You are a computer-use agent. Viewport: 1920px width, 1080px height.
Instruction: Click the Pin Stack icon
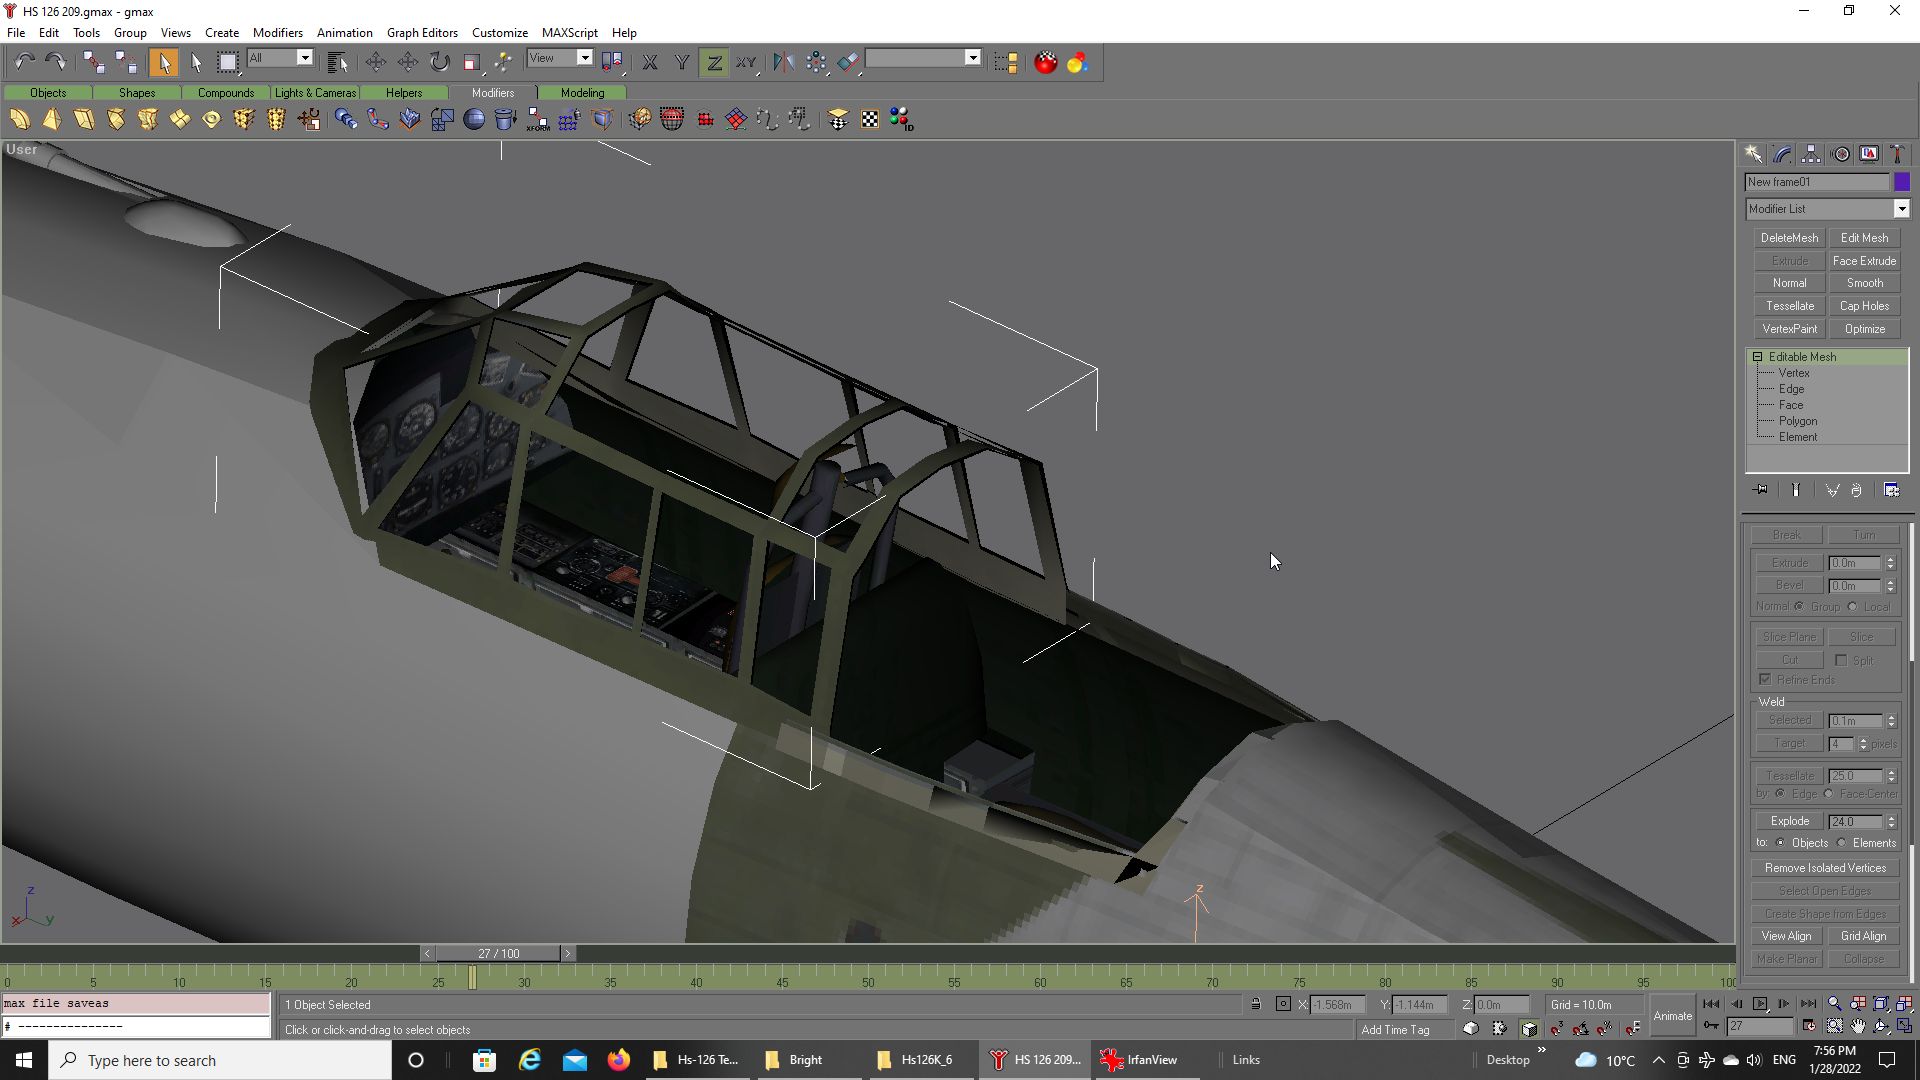[1761, 490]
